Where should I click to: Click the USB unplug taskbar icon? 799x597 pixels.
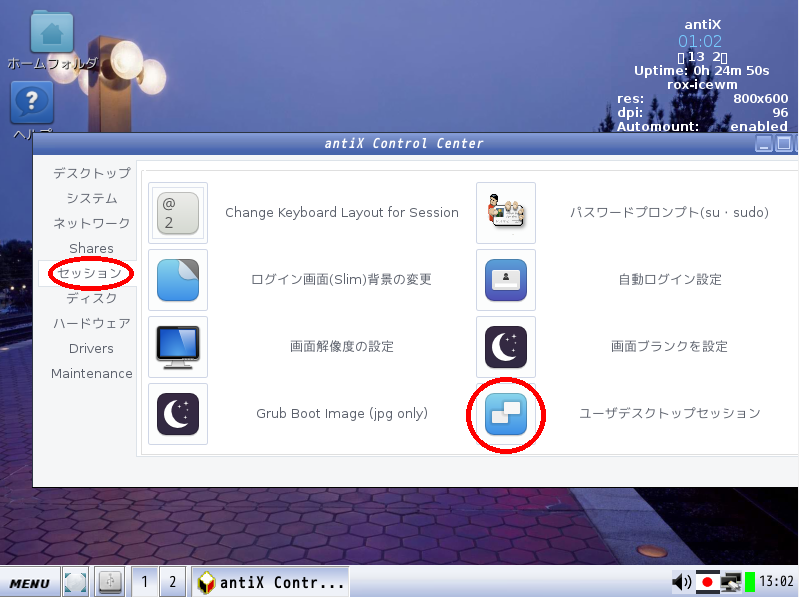[x=110, y=581]
